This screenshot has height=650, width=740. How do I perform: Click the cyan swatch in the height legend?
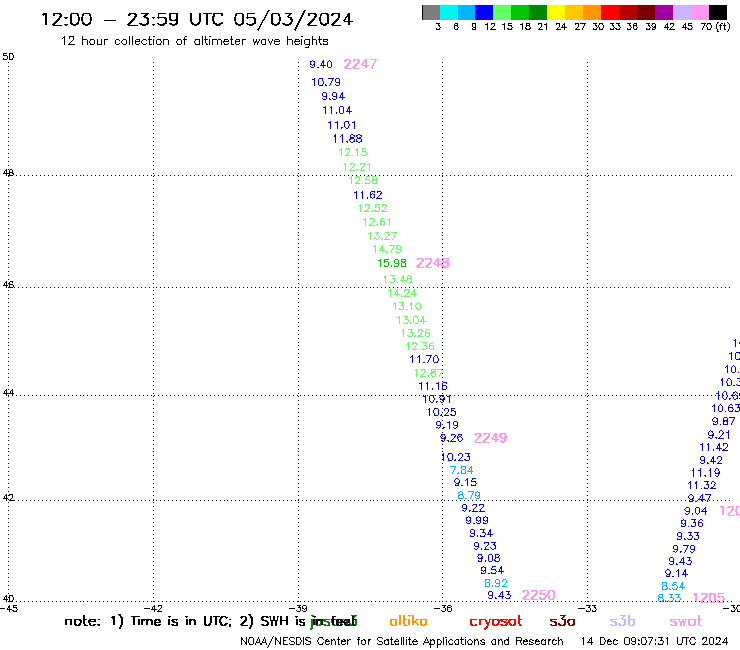(x=448, y=12)
